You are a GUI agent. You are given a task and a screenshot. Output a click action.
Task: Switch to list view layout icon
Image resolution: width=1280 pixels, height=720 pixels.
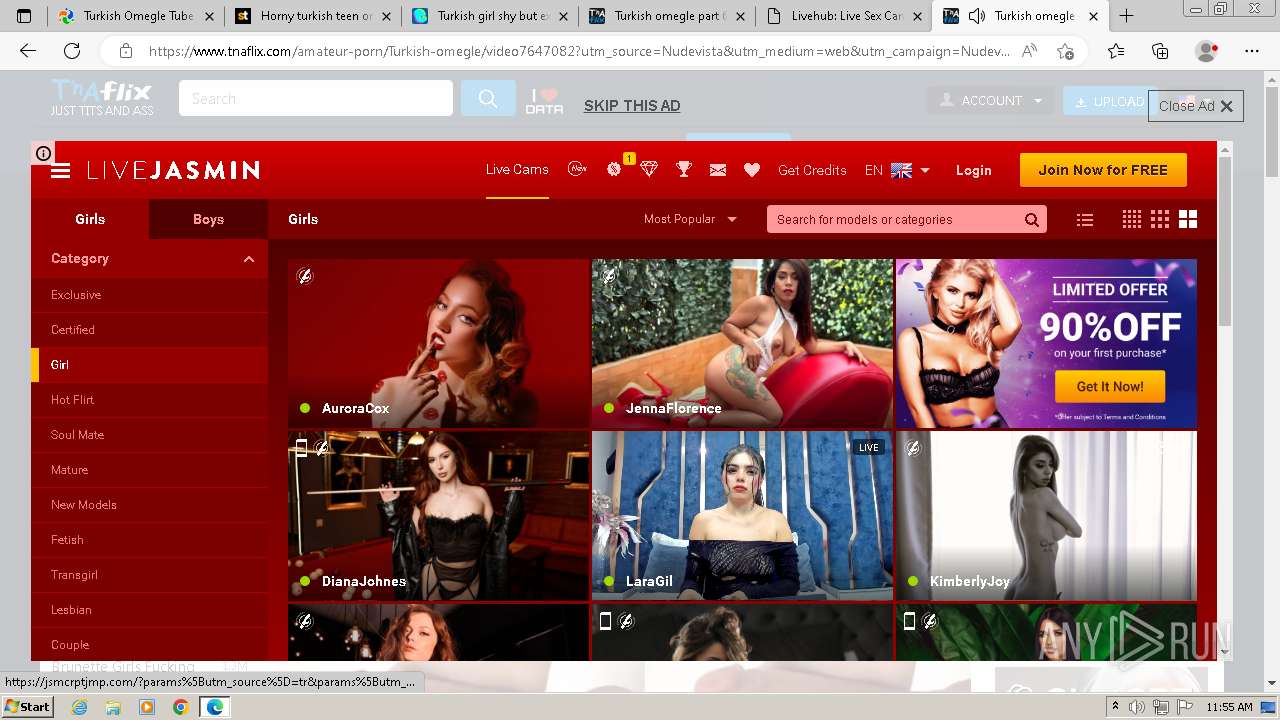pos(1085,220)
